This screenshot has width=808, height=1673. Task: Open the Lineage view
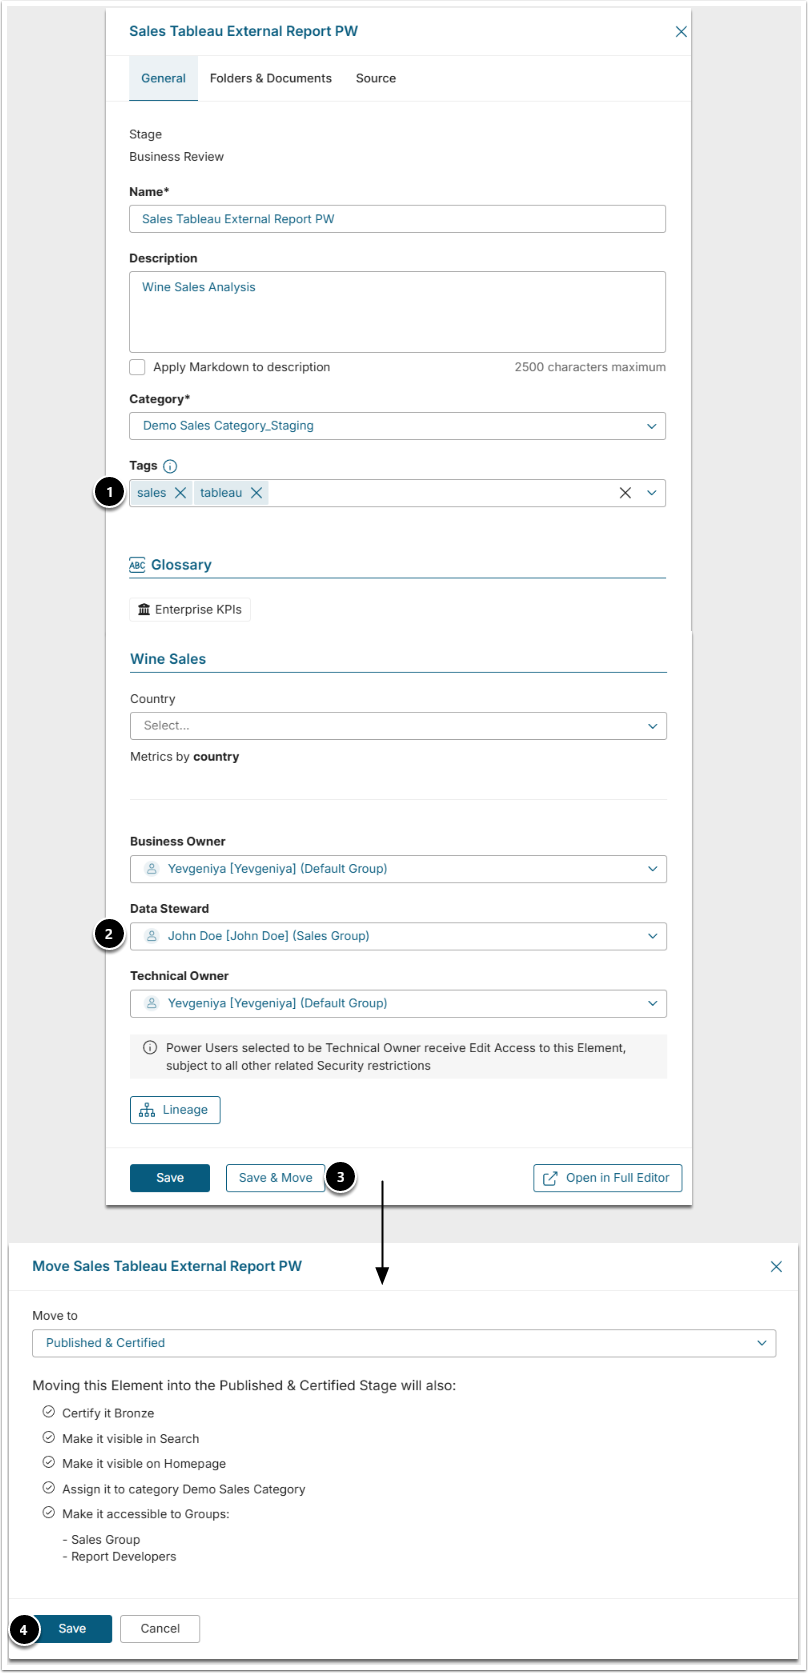click(x=175, y=1110)
